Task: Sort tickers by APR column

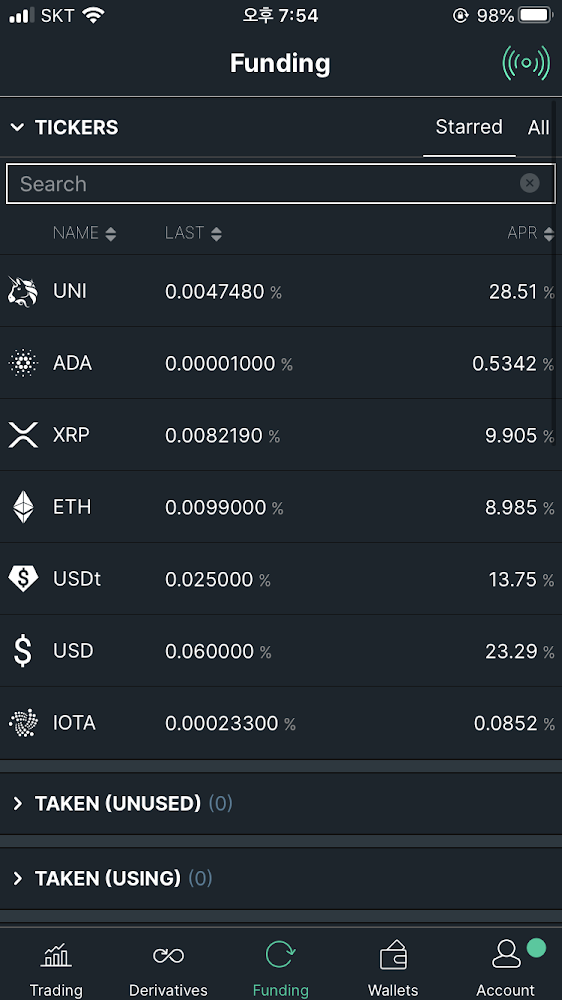Action: pos(531,233)
